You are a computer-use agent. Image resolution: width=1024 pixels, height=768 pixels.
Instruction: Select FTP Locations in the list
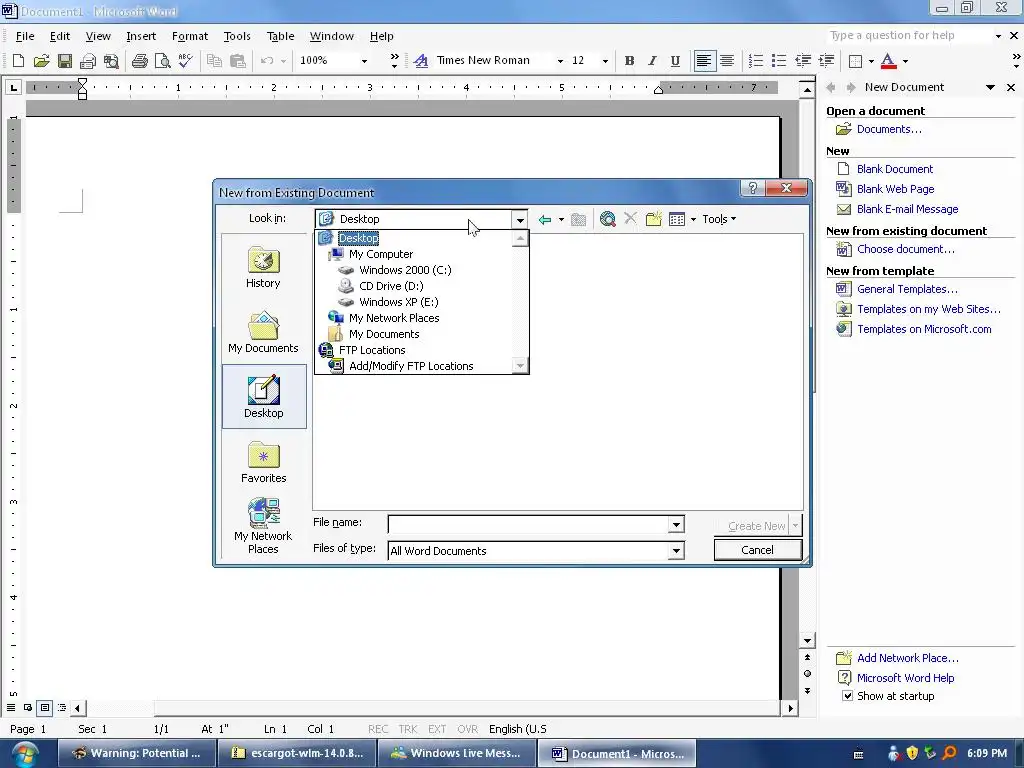(x=372, y=350)
